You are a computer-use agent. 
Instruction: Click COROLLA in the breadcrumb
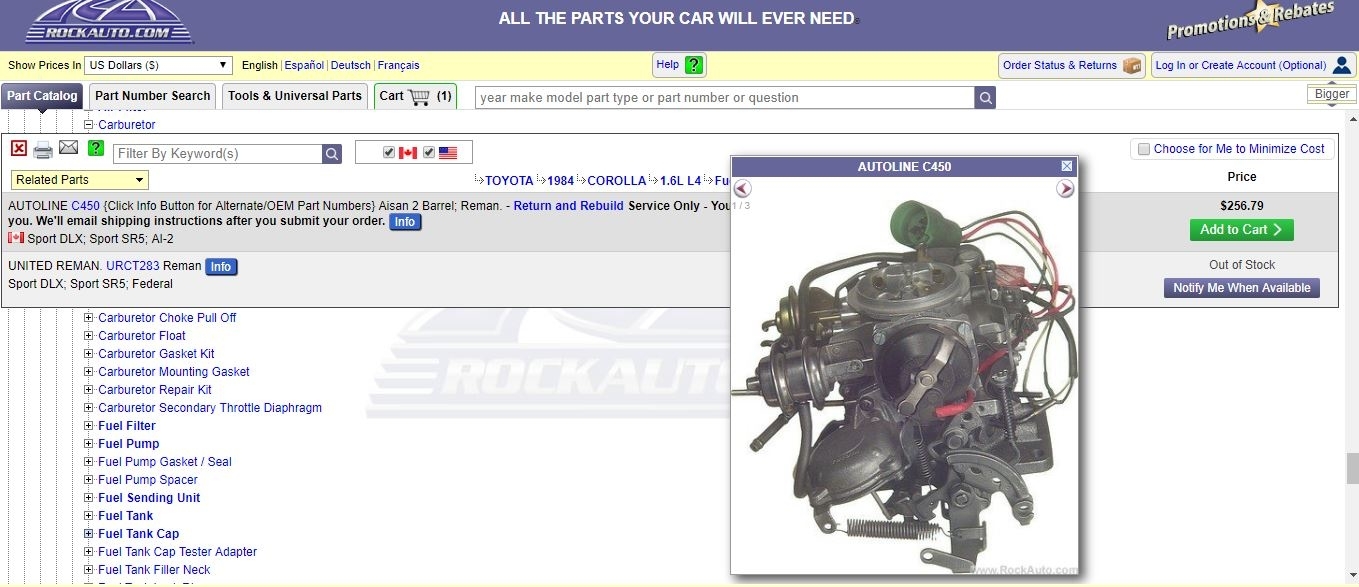[x=617, y=181]
